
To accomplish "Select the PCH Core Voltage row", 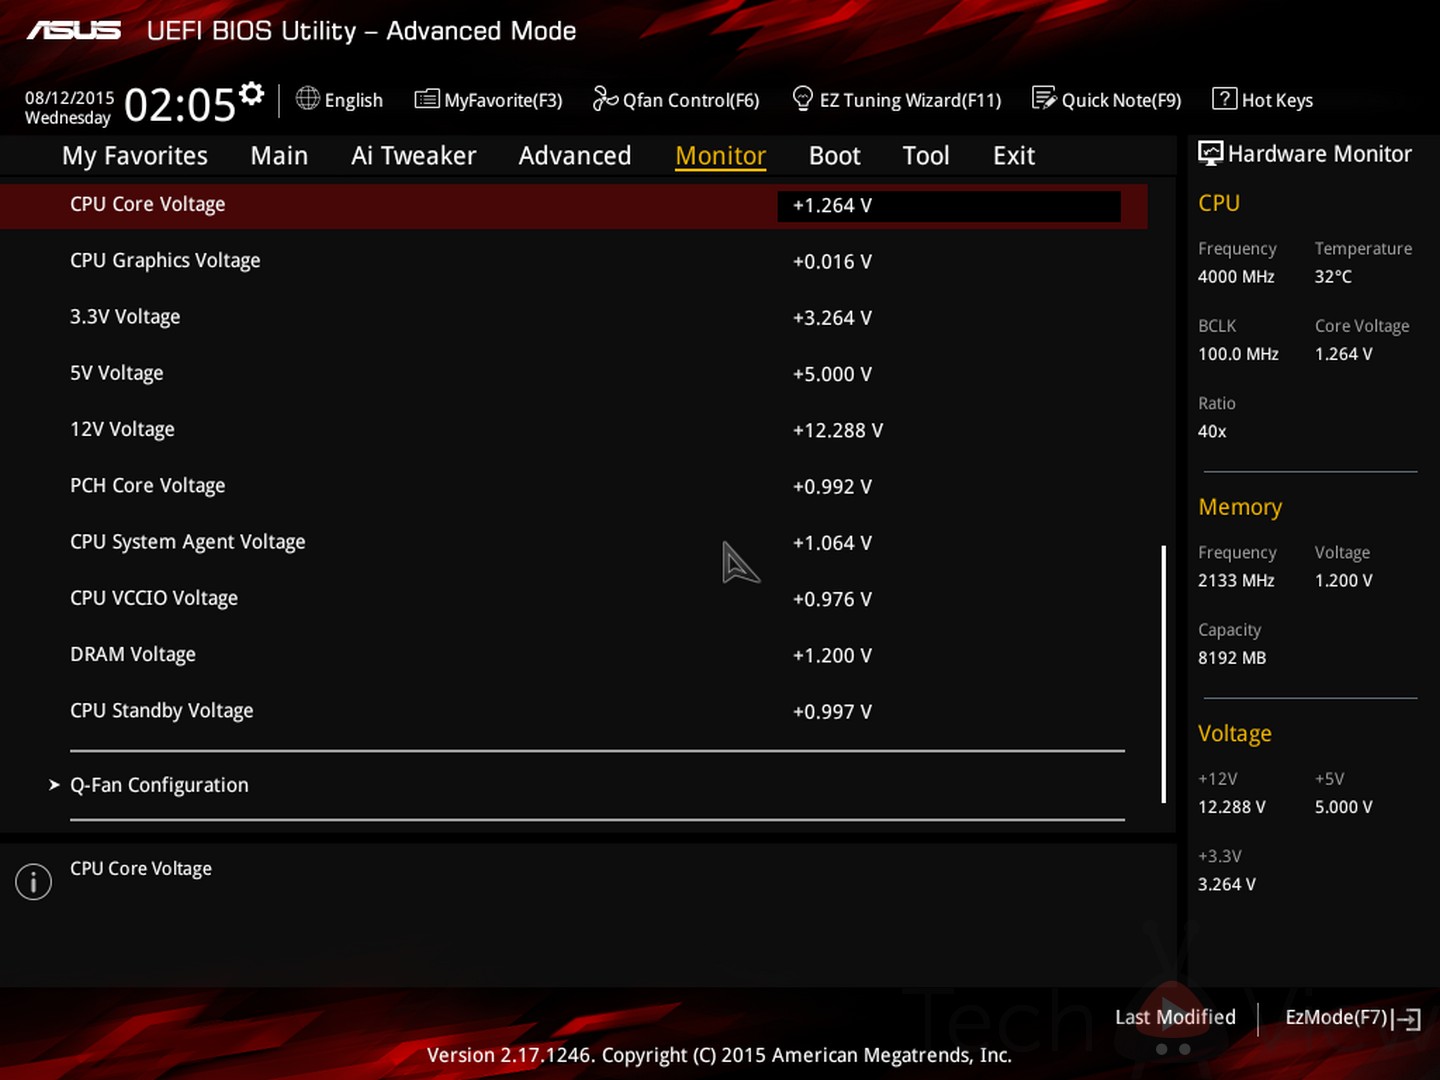I will tap(574, 486).
